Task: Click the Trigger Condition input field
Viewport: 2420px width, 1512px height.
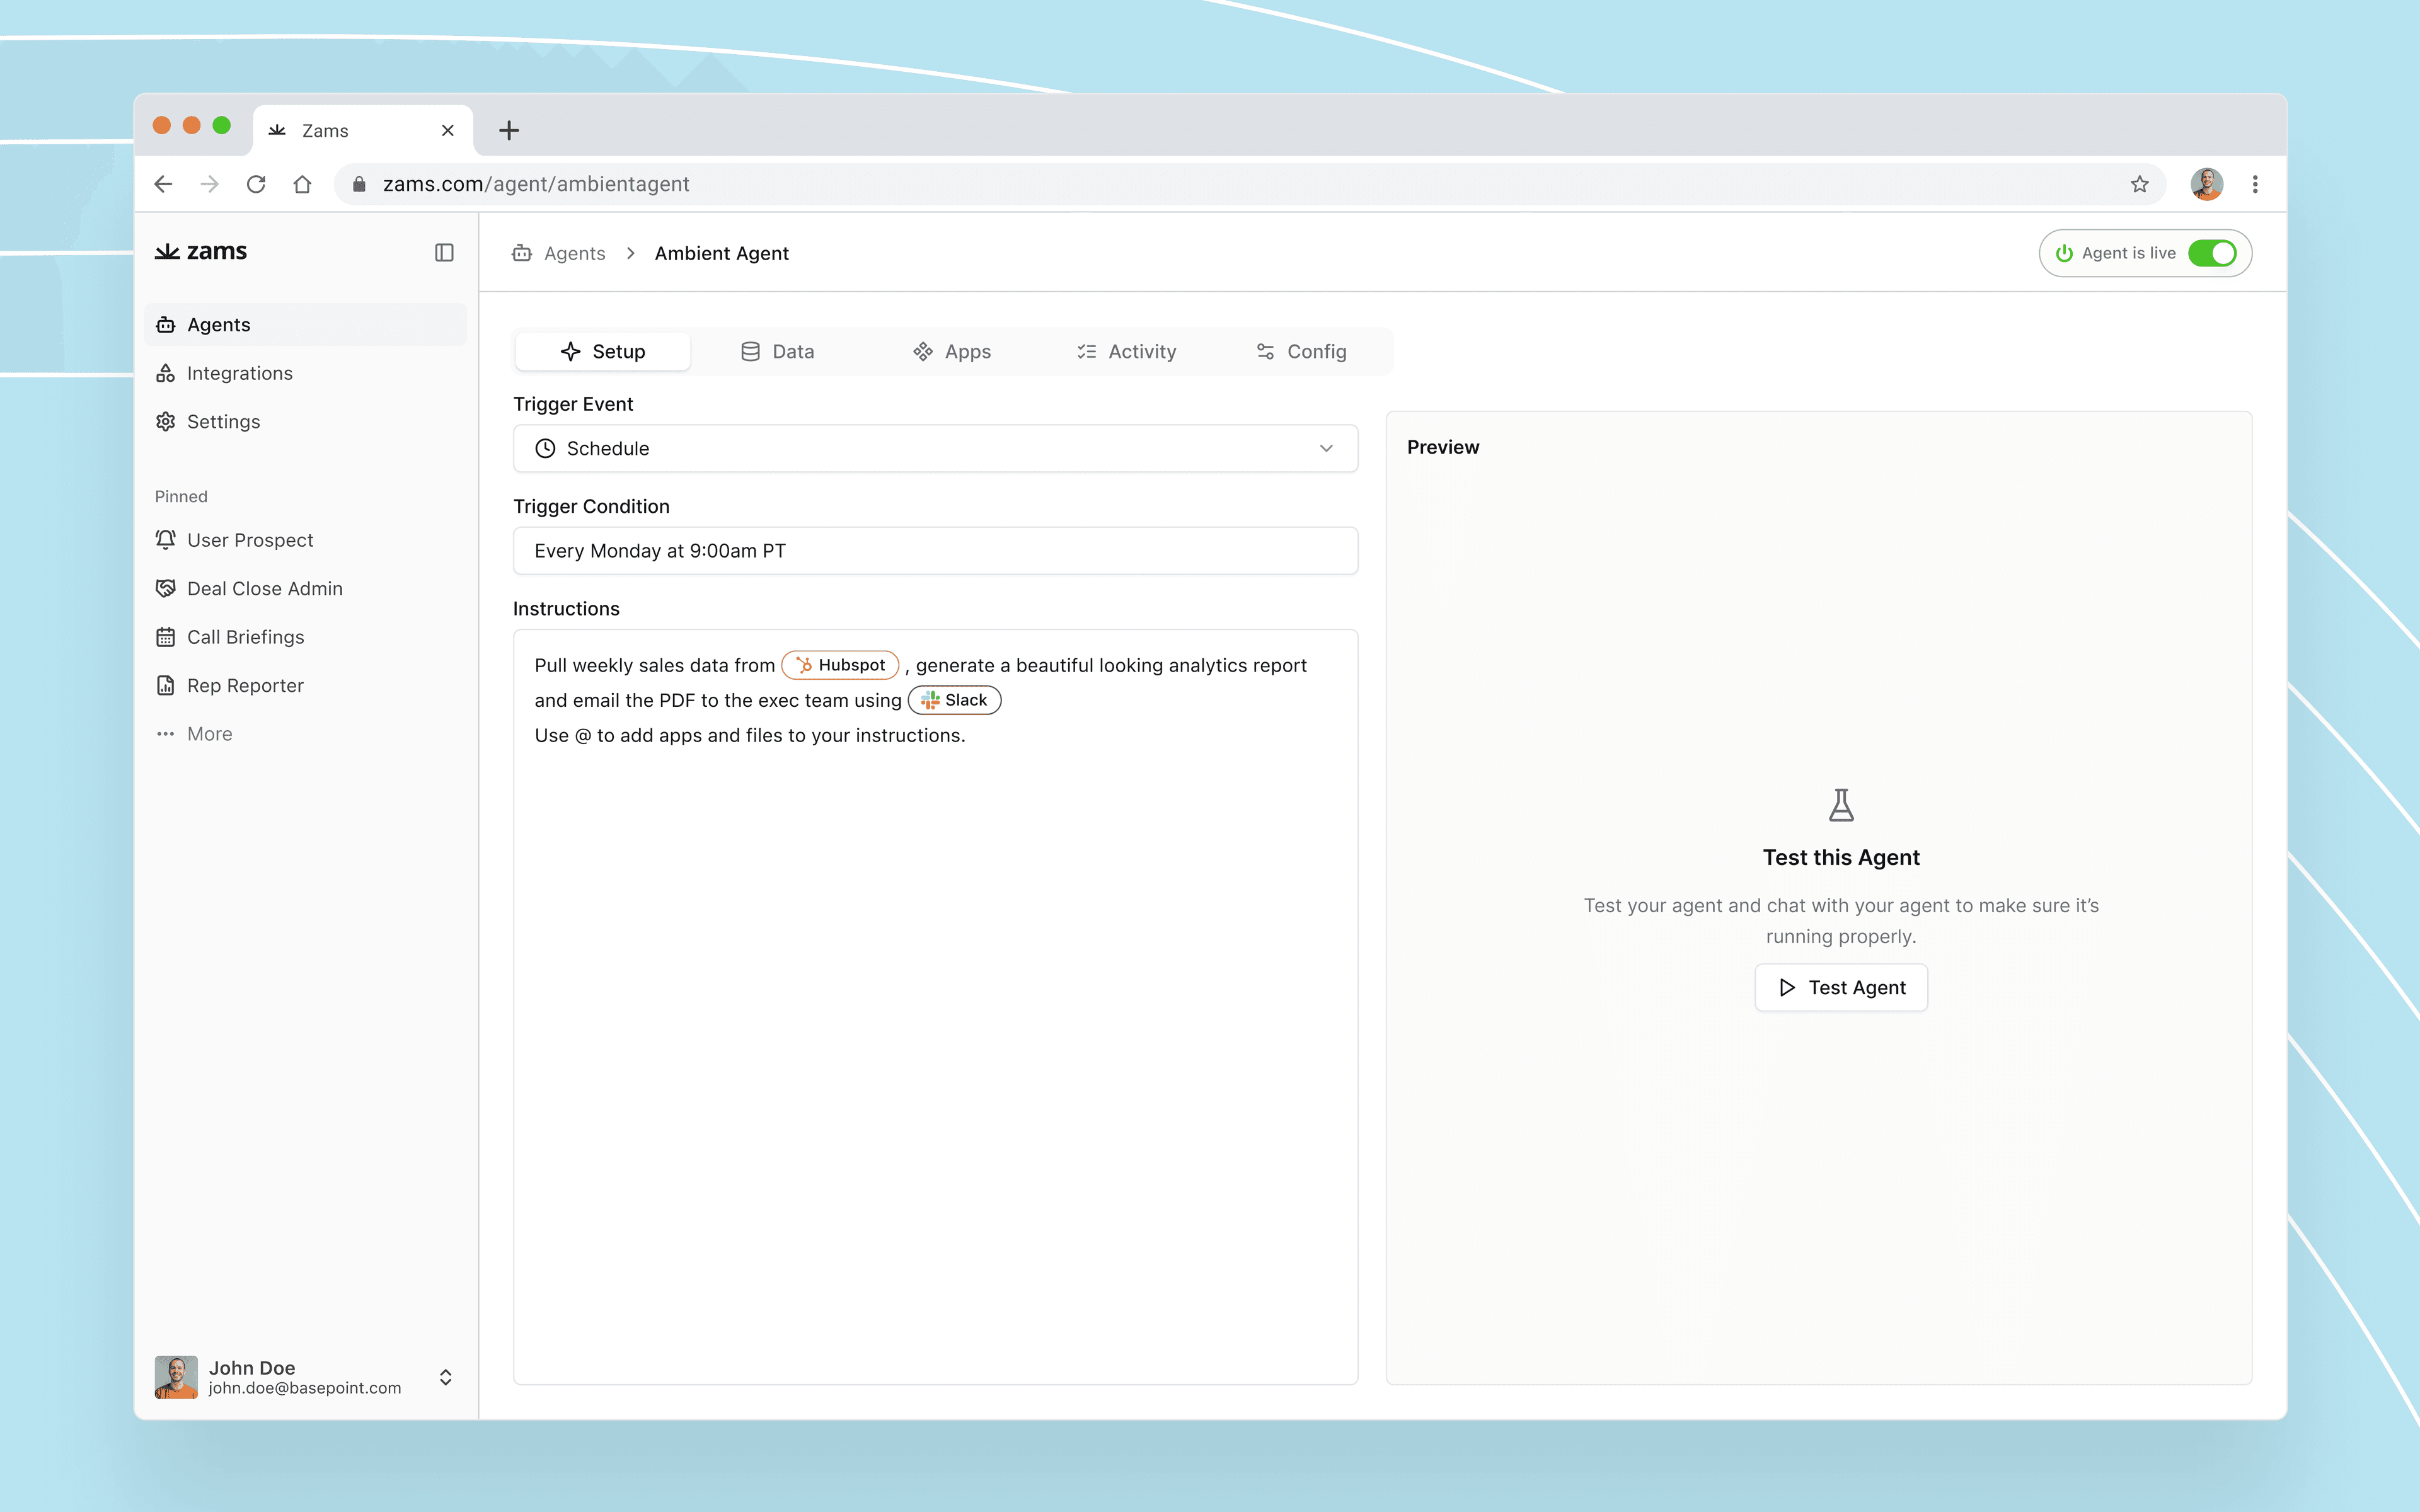Action: point(935,551)
